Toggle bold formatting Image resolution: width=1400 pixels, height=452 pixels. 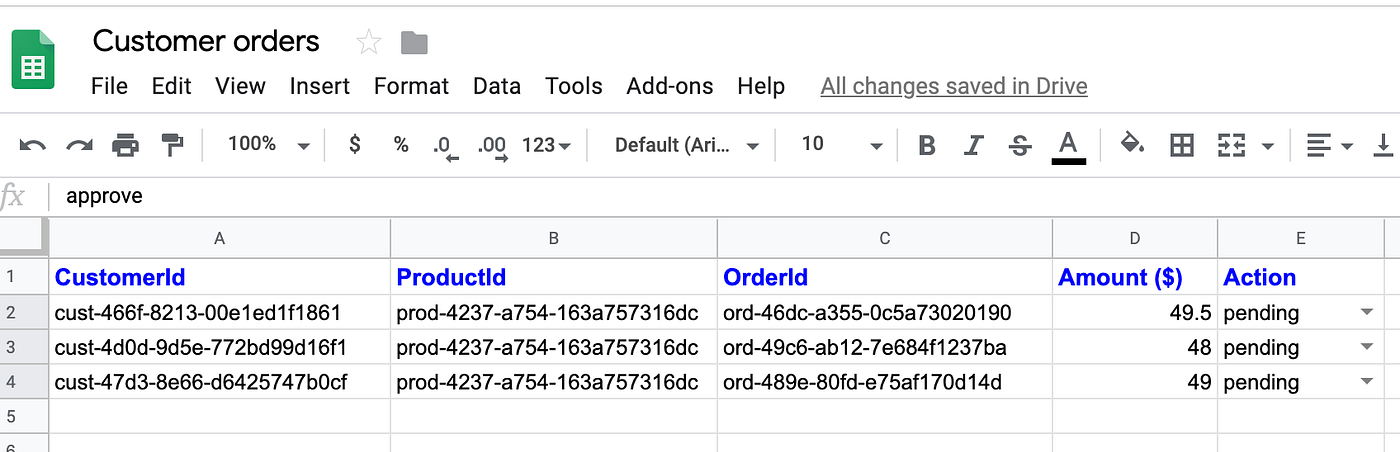coord(927,146)
